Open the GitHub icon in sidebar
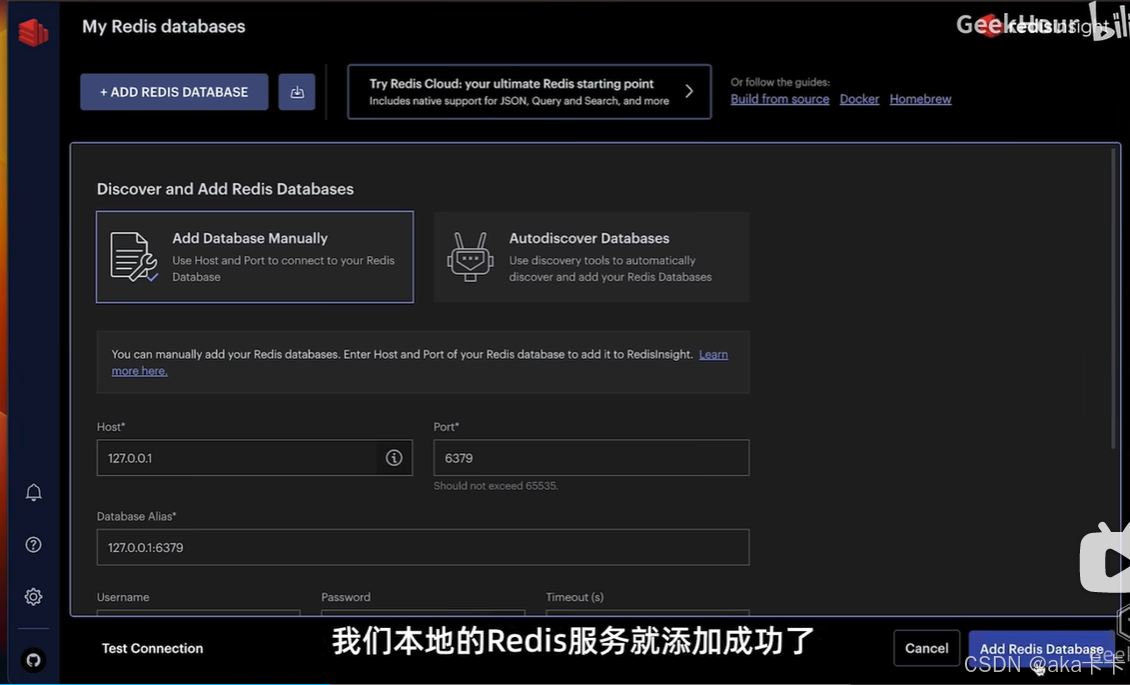 33,660
